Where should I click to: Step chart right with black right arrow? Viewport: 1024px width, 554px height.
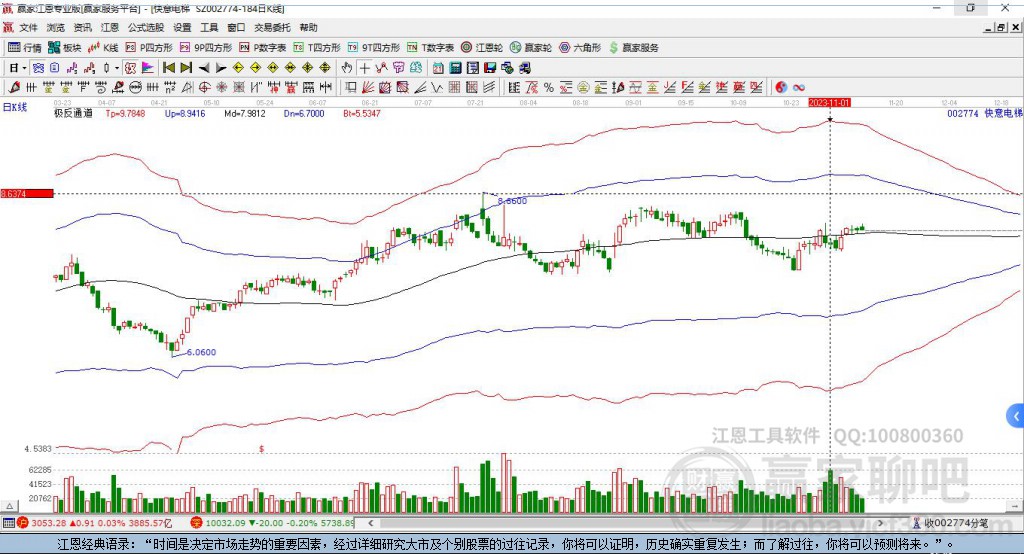(x=221, y=68)
